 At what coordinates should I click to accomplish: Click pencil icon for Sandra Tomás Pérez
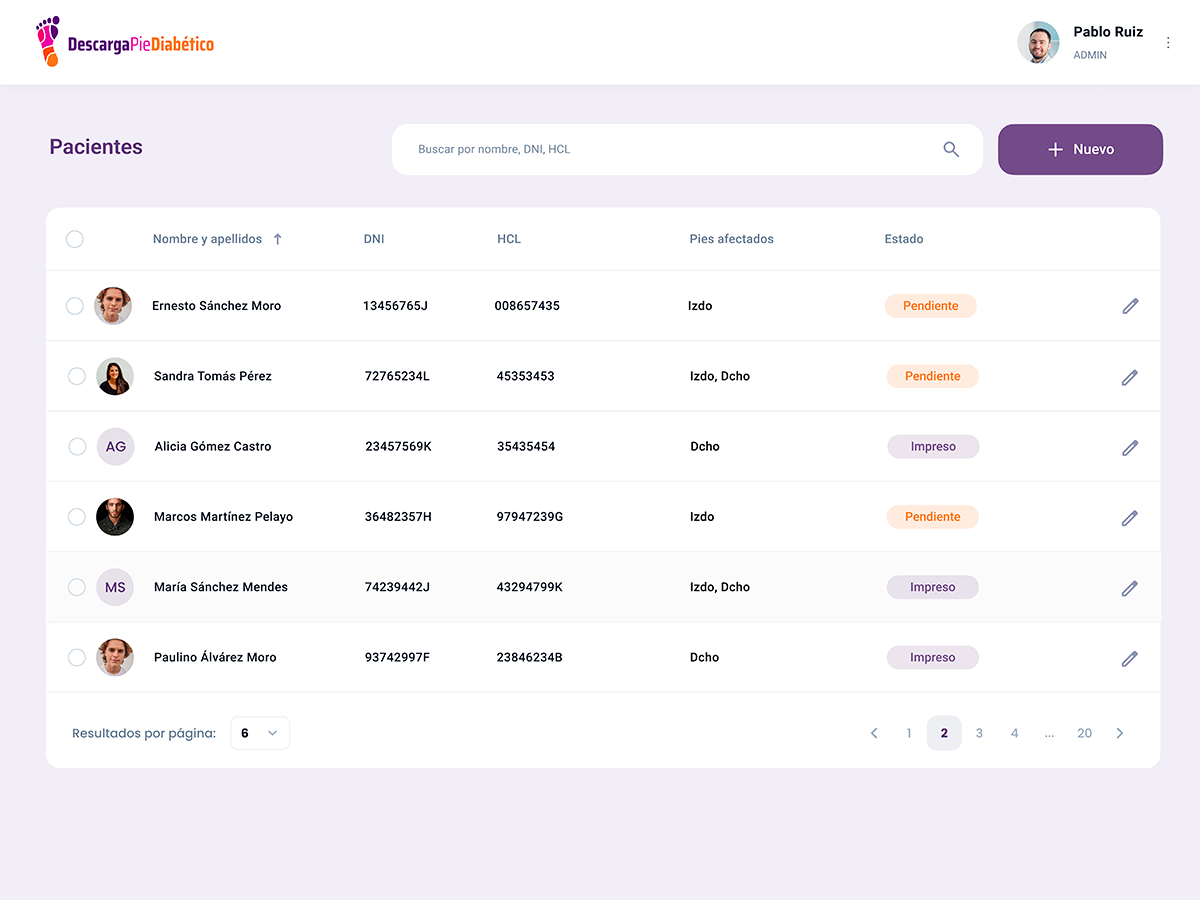(x=1130, y=377)
